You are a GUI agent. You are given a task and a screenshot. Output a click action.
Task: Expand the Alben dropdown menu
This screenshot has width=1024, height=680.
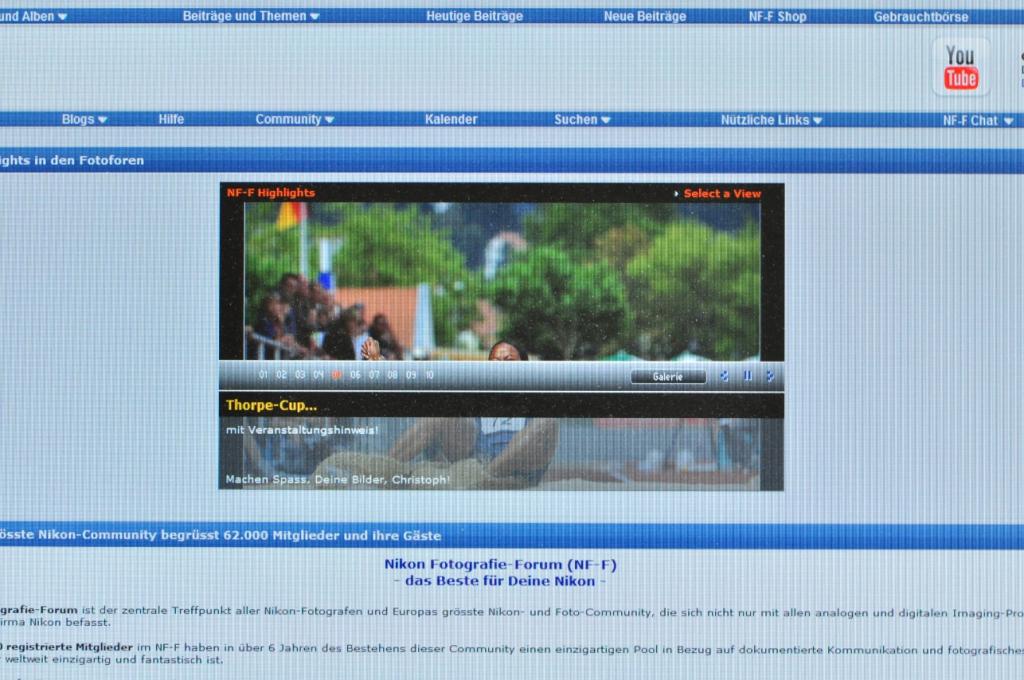(33, 16)
